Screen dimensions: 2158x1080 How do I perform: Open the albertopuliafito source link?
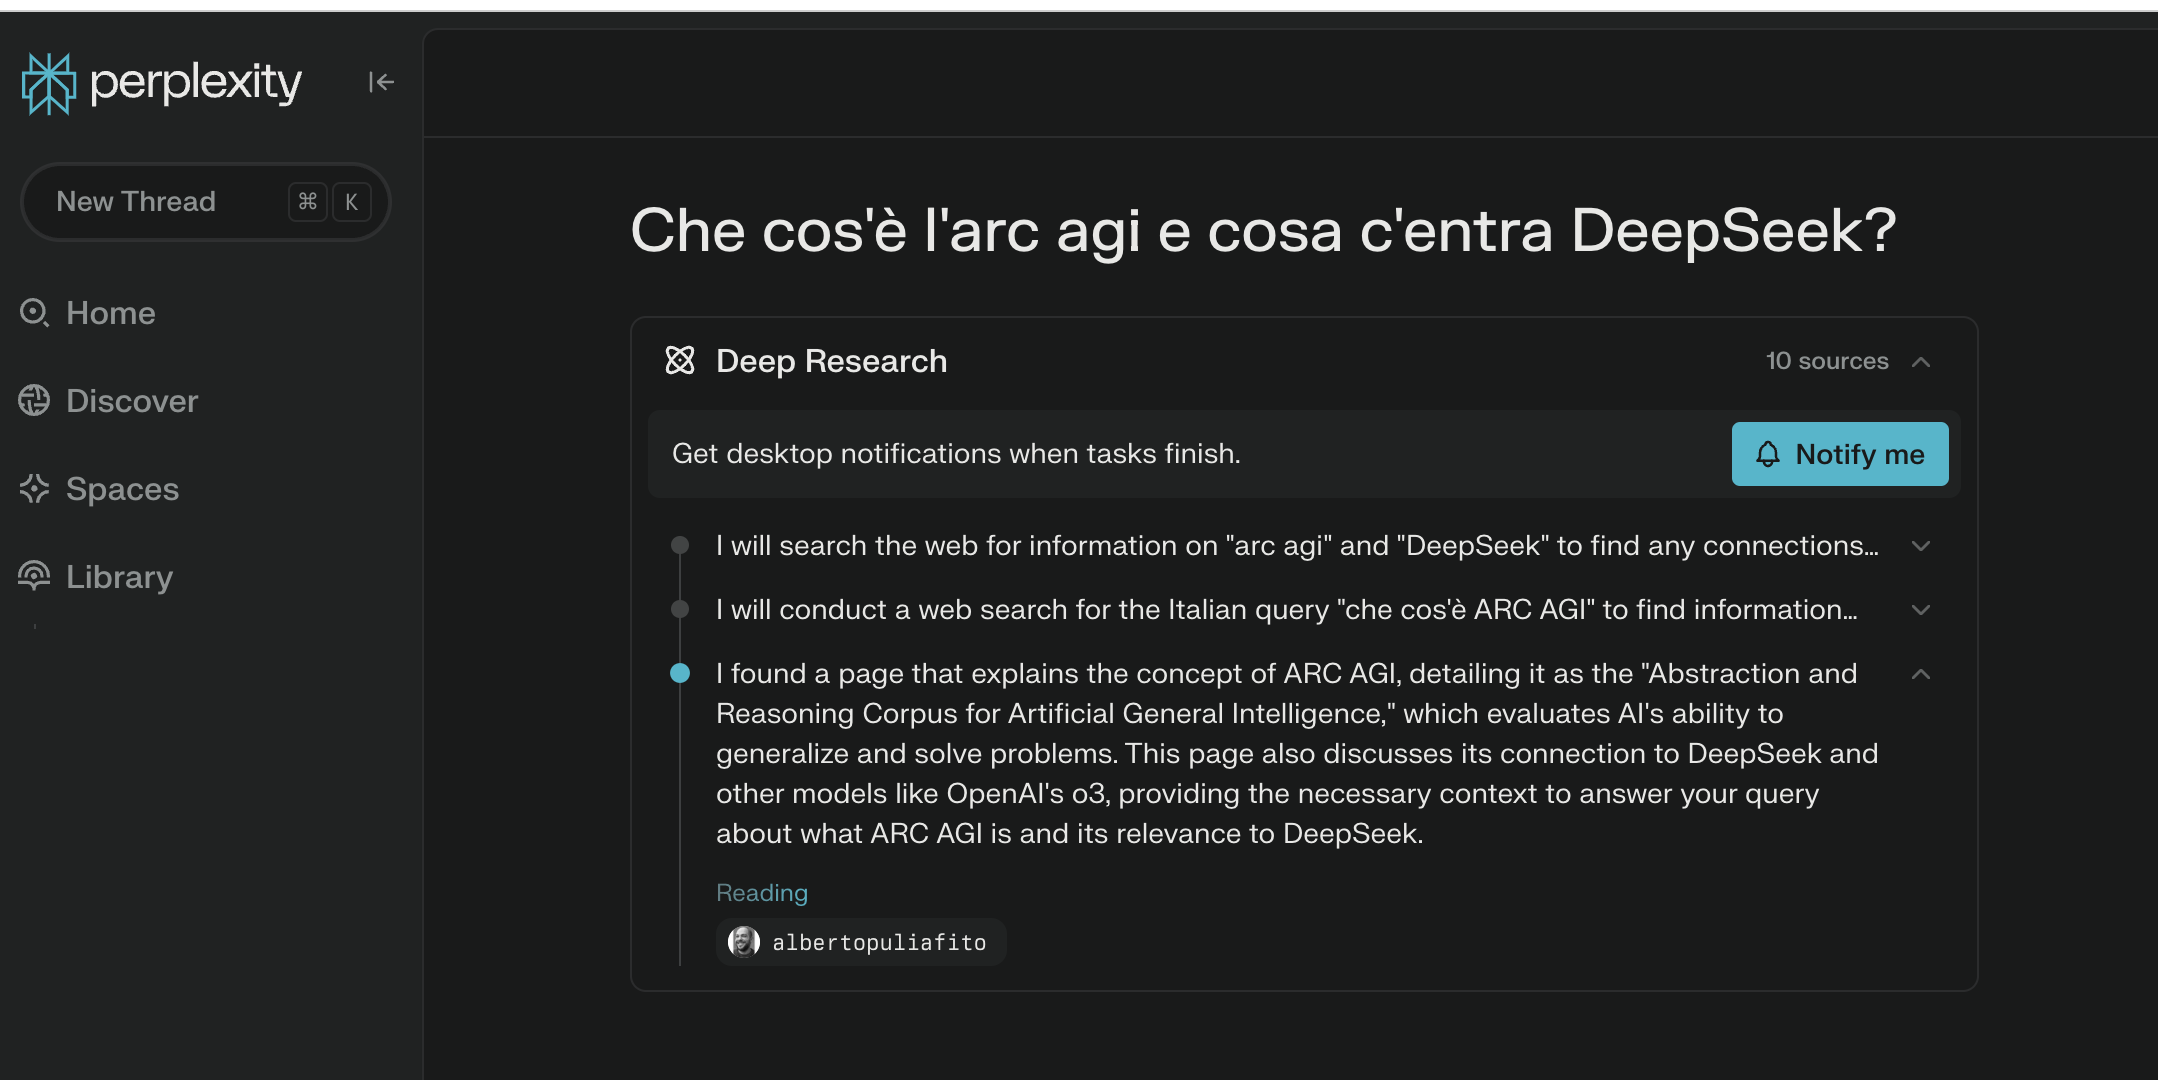[x=861, y=942]
